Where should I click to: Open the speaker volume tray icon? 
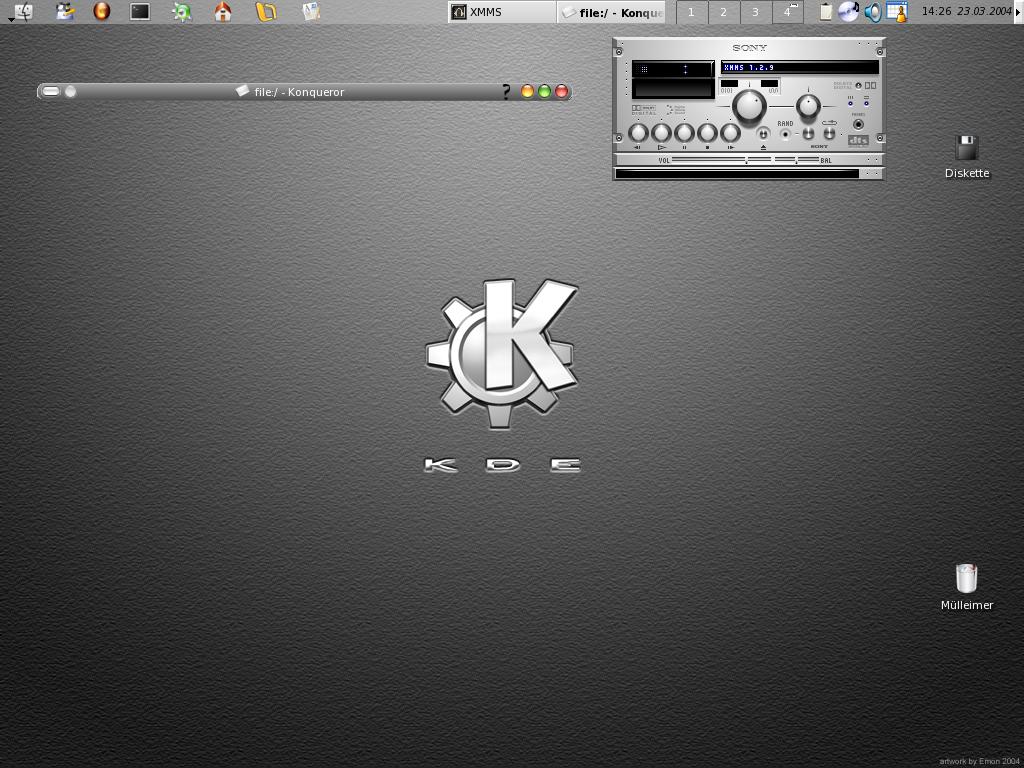point(872,12)
